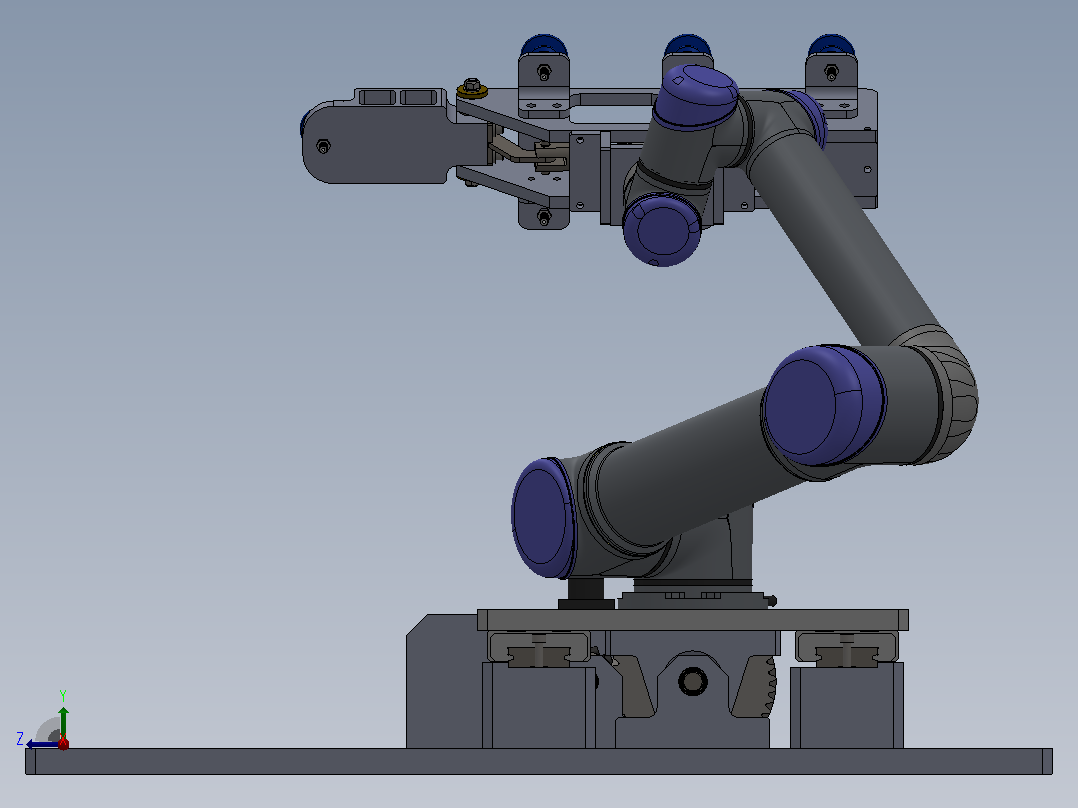Click the blue Z axis arrow of the triad
This screenshot has height=808, width=1078.
coord(41,744)
